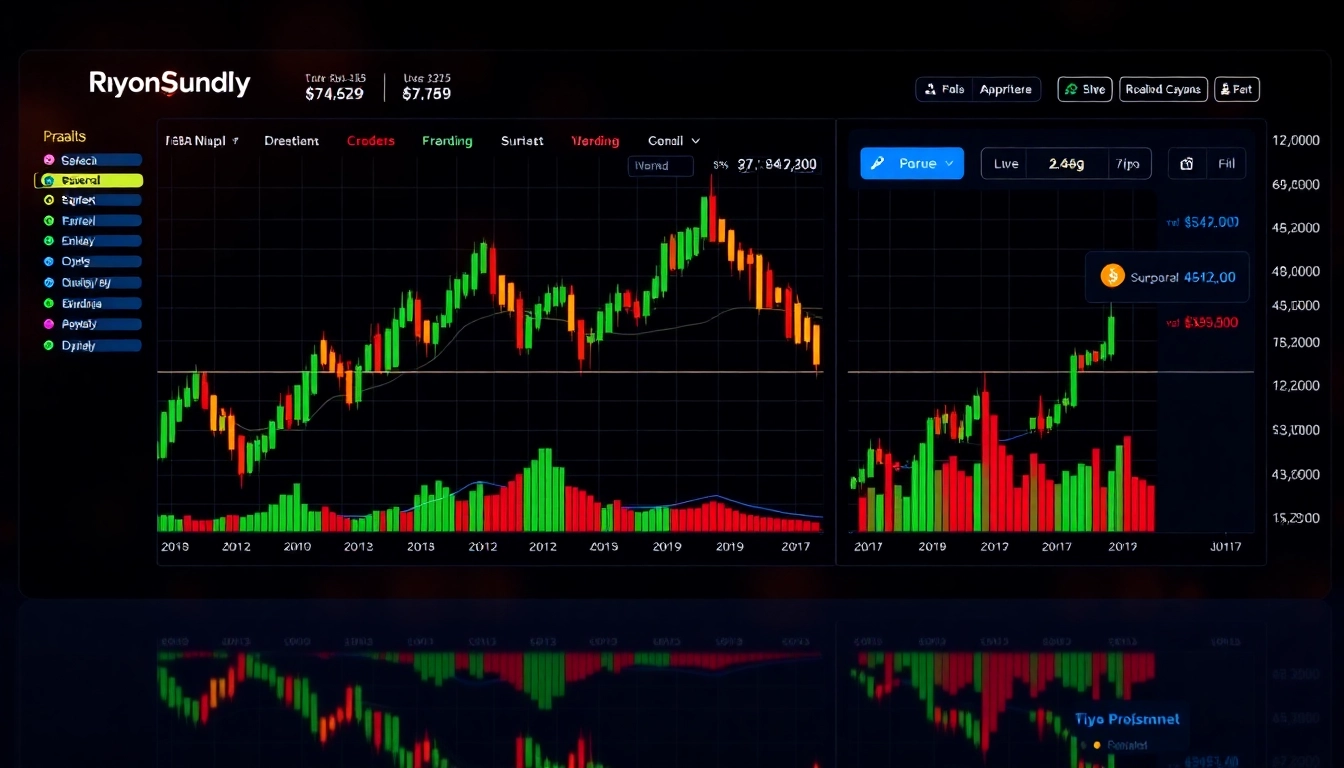Switch to the Drestient tab

point(292,141)
